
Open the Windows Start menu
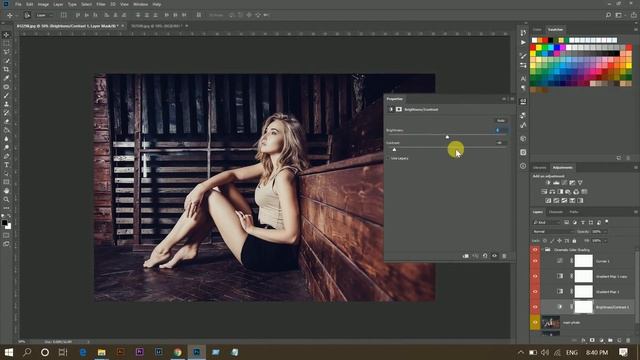click(9, 352)
